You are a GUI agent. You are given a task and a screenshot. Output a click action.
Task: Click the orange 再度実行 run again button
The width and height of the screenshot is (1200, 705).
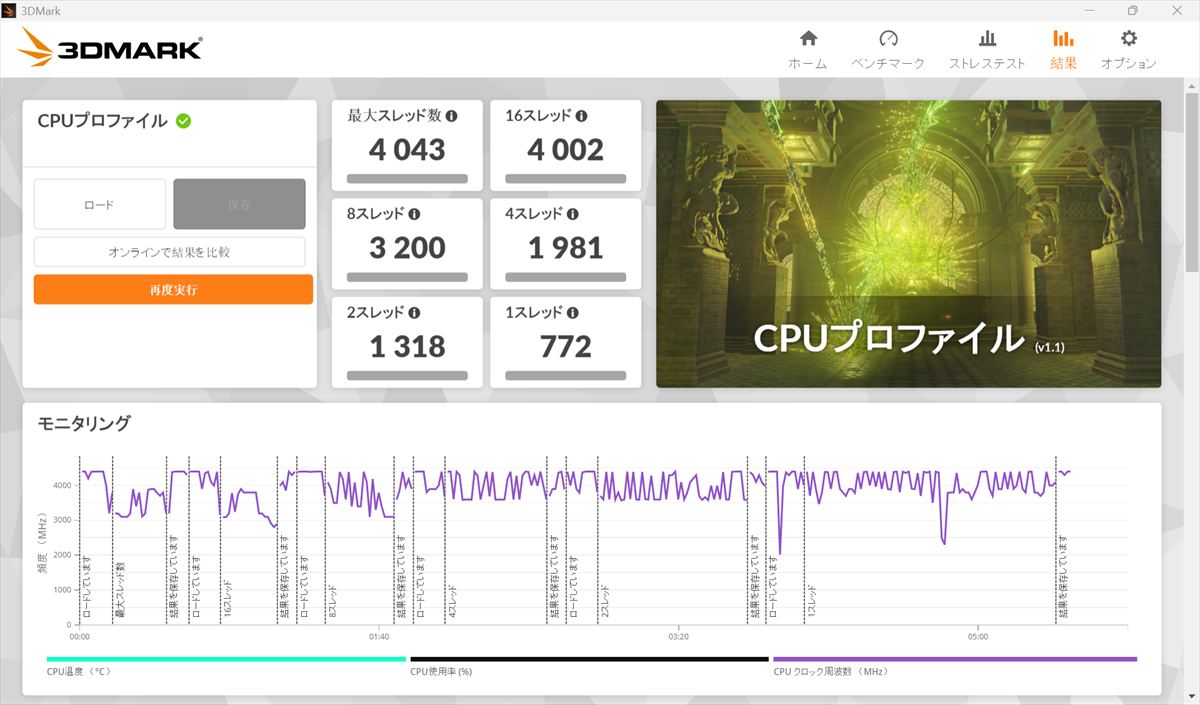click(173, 289)
